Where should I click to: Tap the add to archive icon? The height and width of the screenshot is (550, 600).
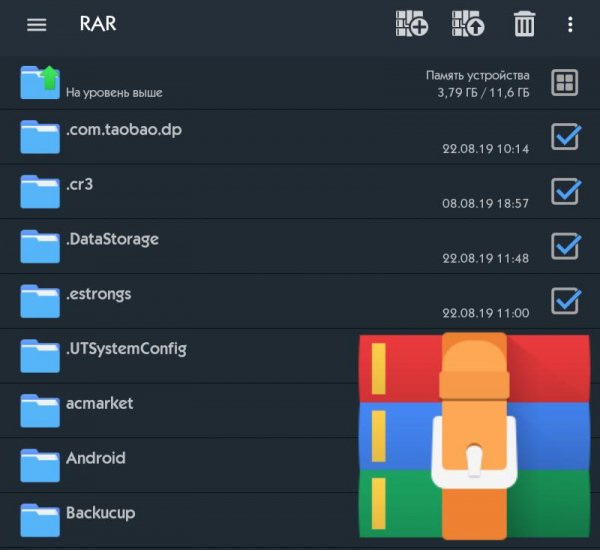[412, 24]
